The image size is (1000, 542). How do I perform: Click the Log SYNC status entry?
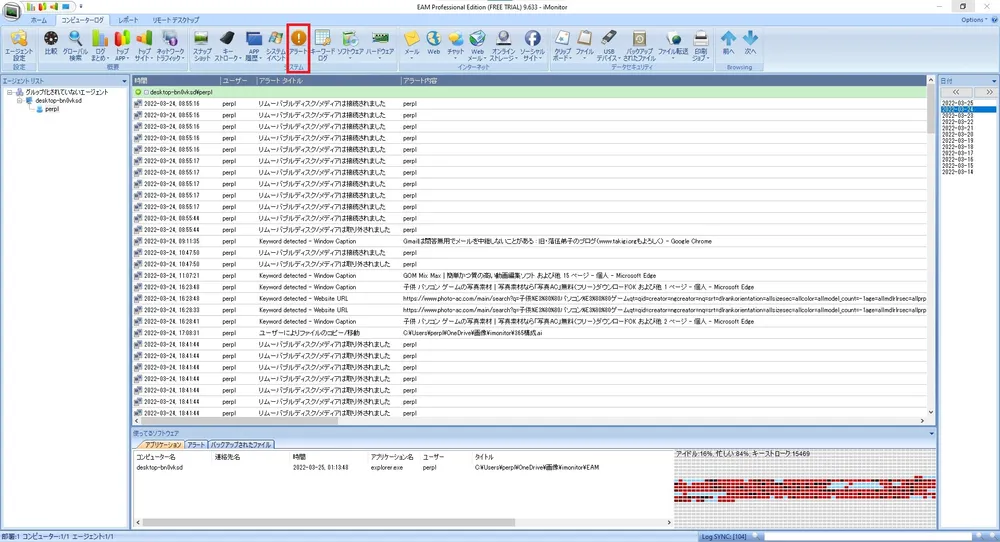coord(724,537)
